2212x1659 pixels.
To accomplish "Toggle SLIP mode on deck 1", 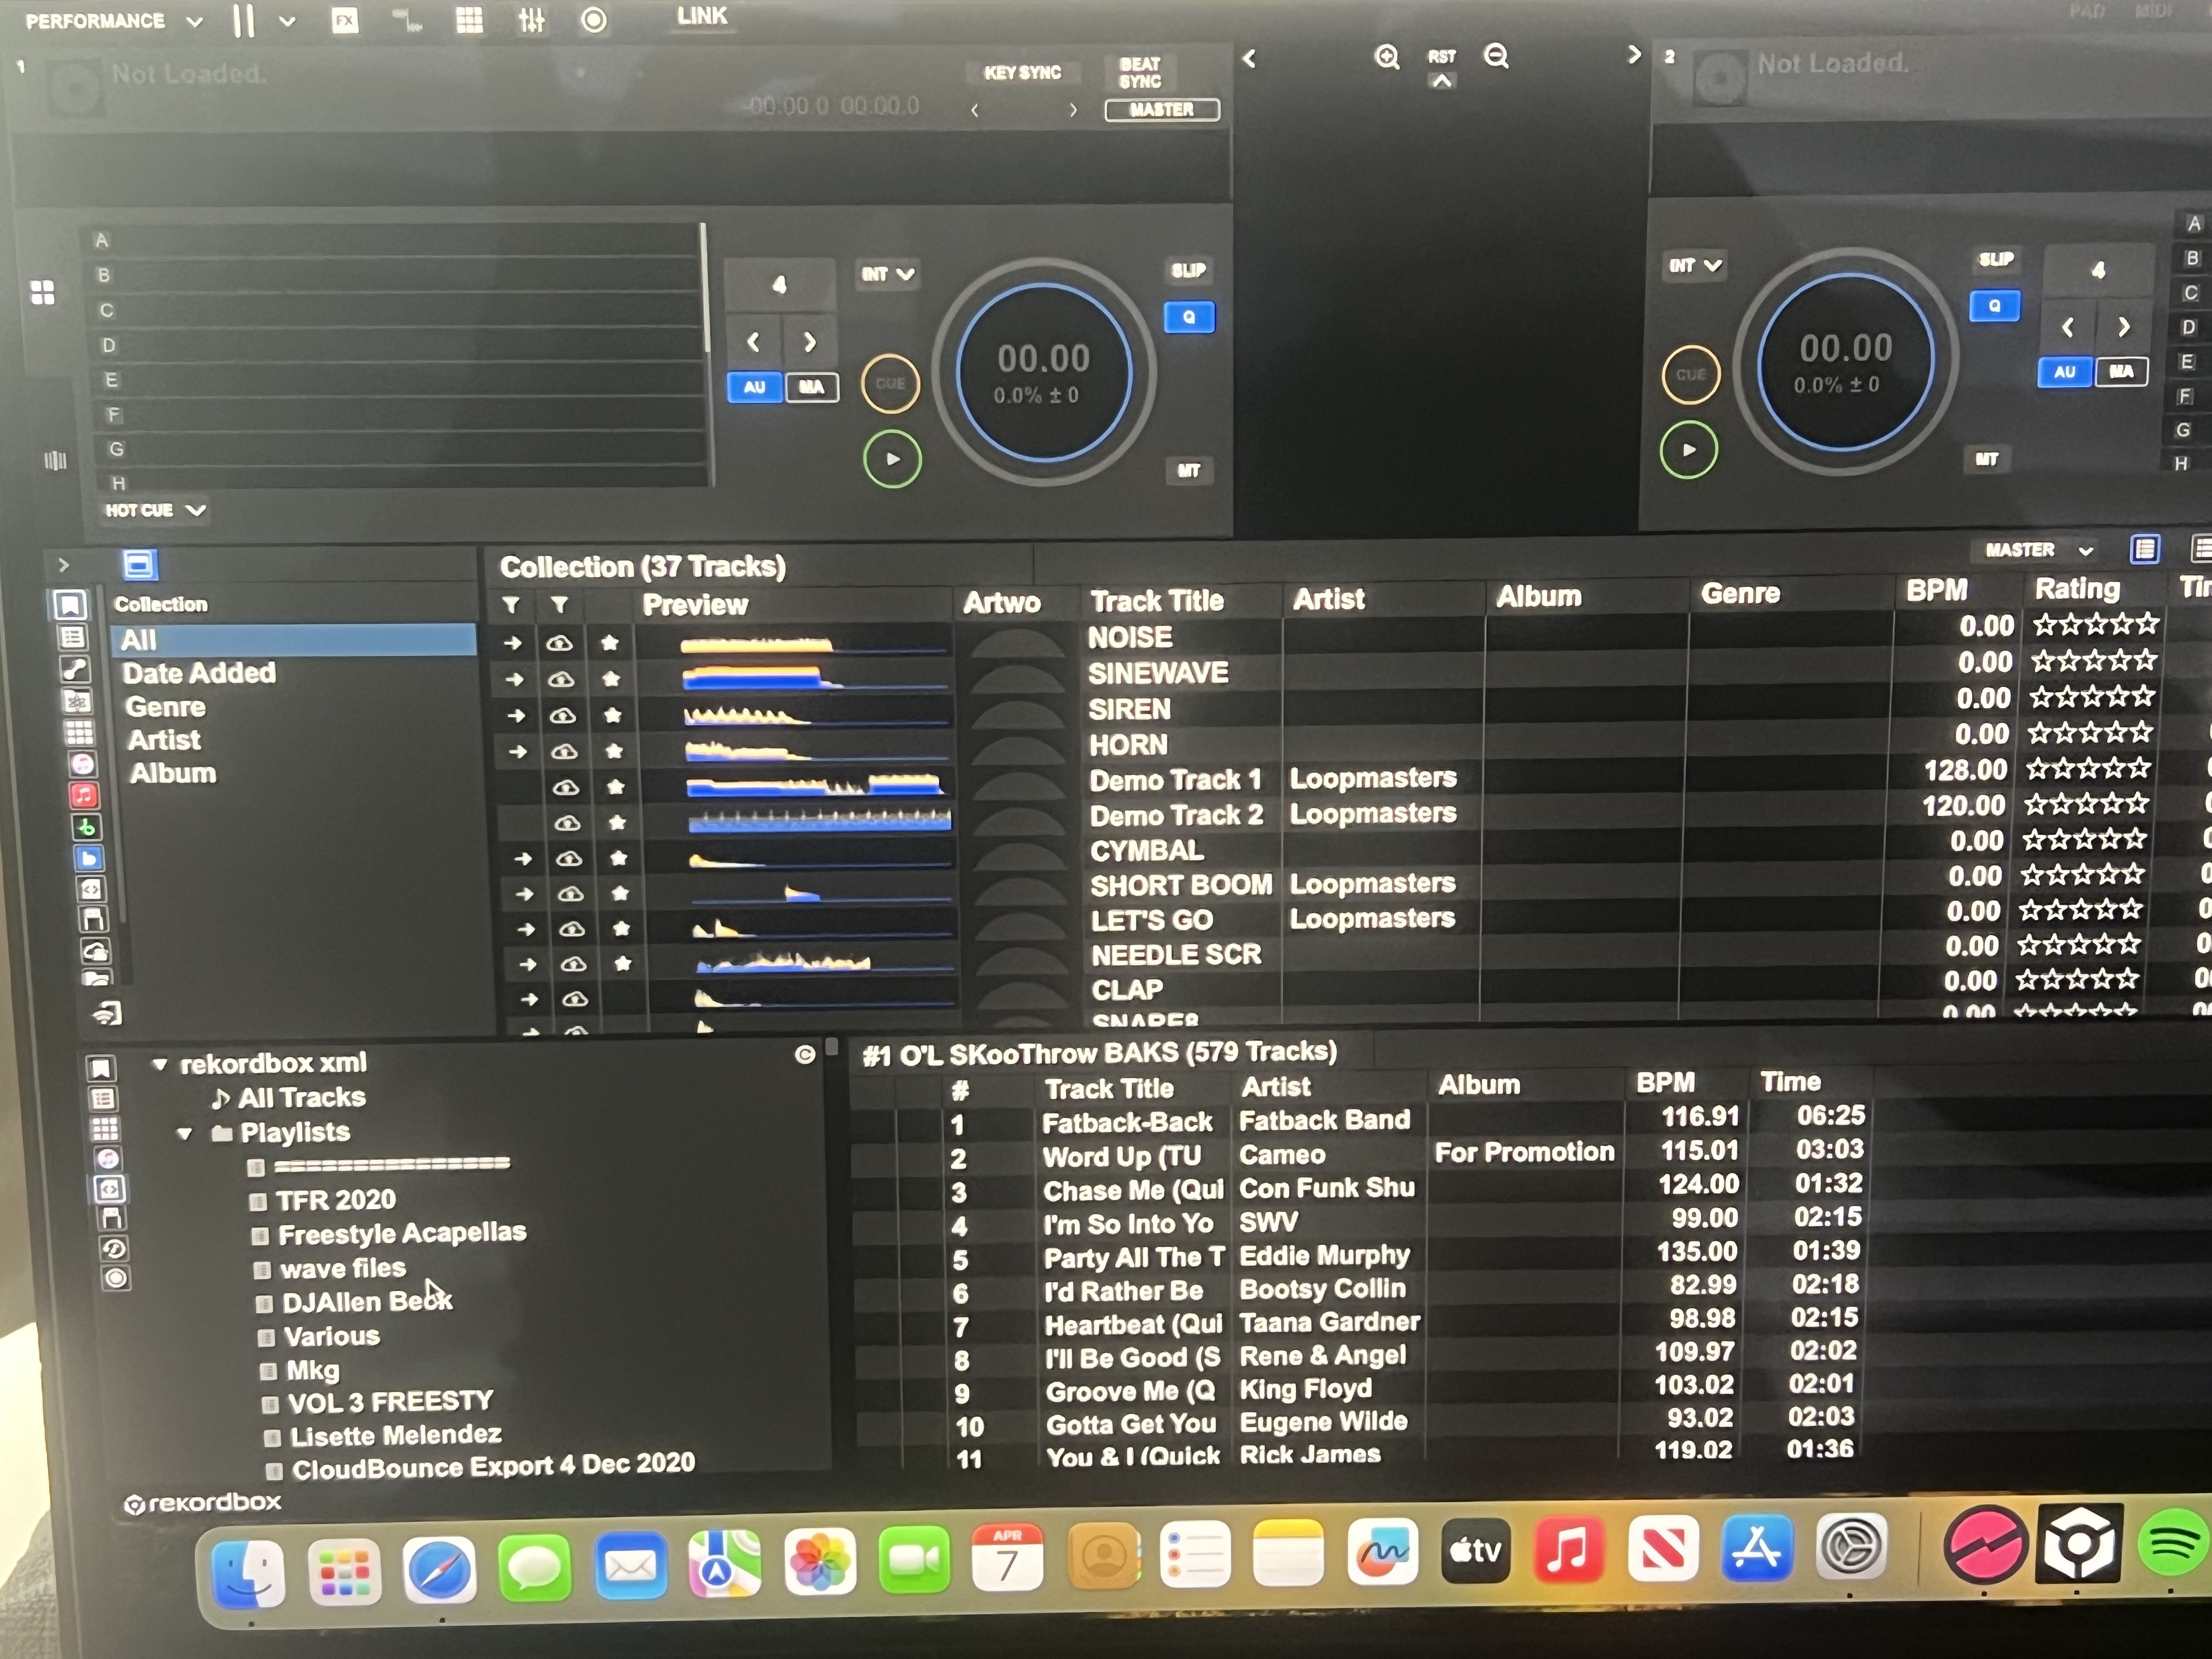I will 1188,270.
